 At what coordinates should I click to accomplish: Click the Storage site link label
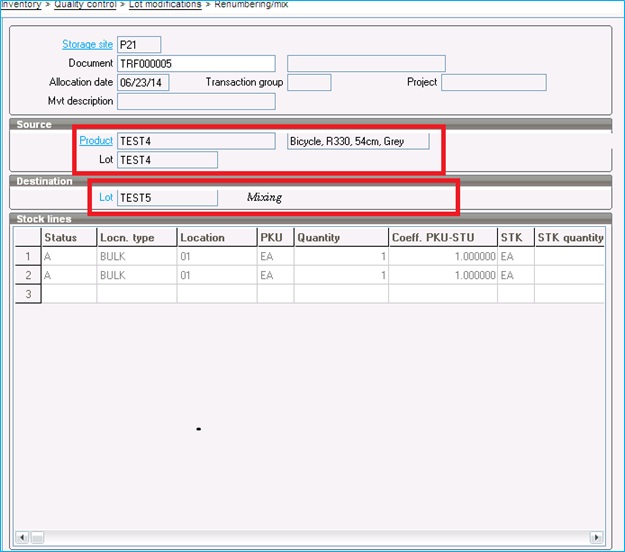pyautogui.click(x=87, y=44)
